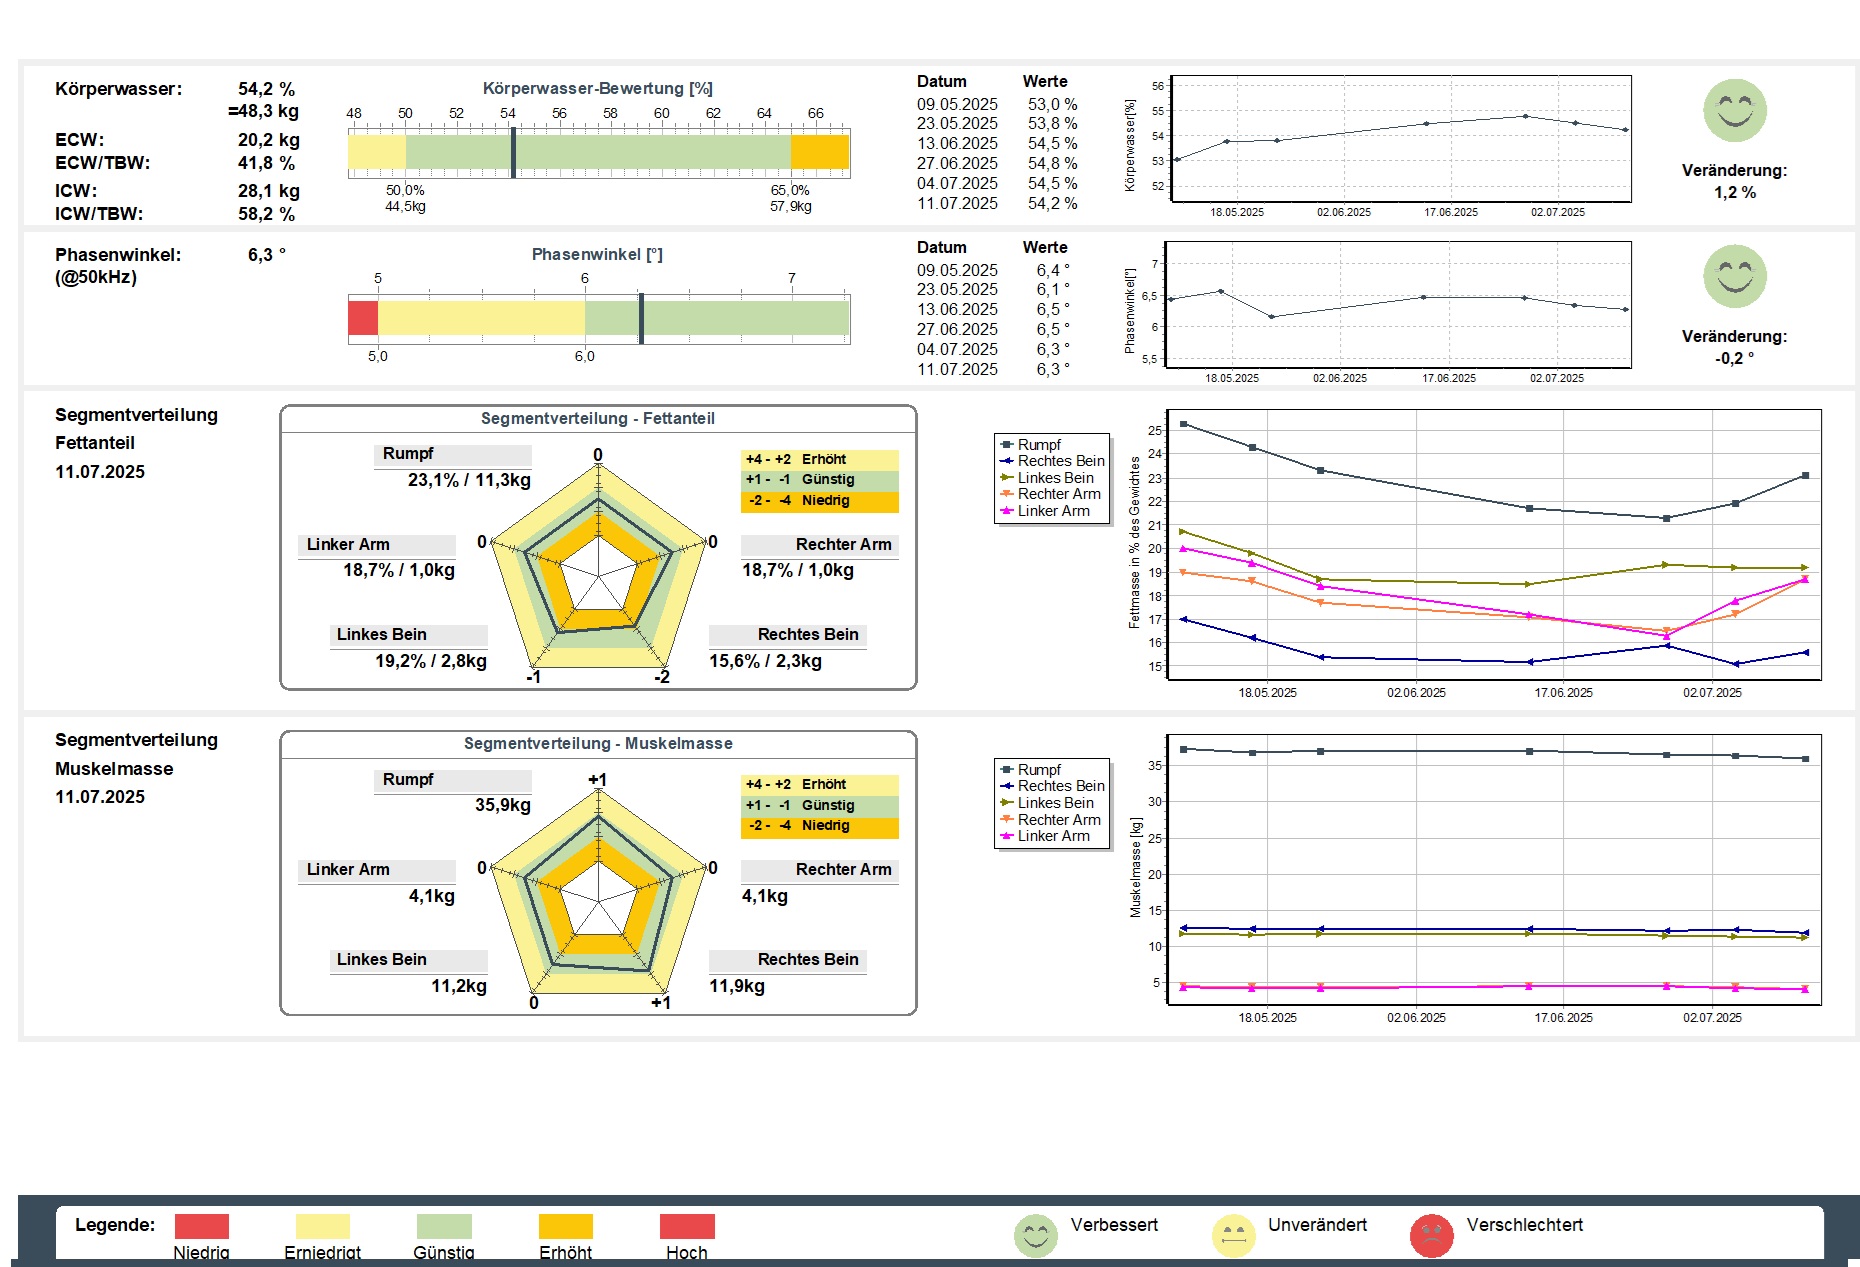
Task: Click the green smiley beside the Phasenwinkel chart
Action: (1734, 277)
